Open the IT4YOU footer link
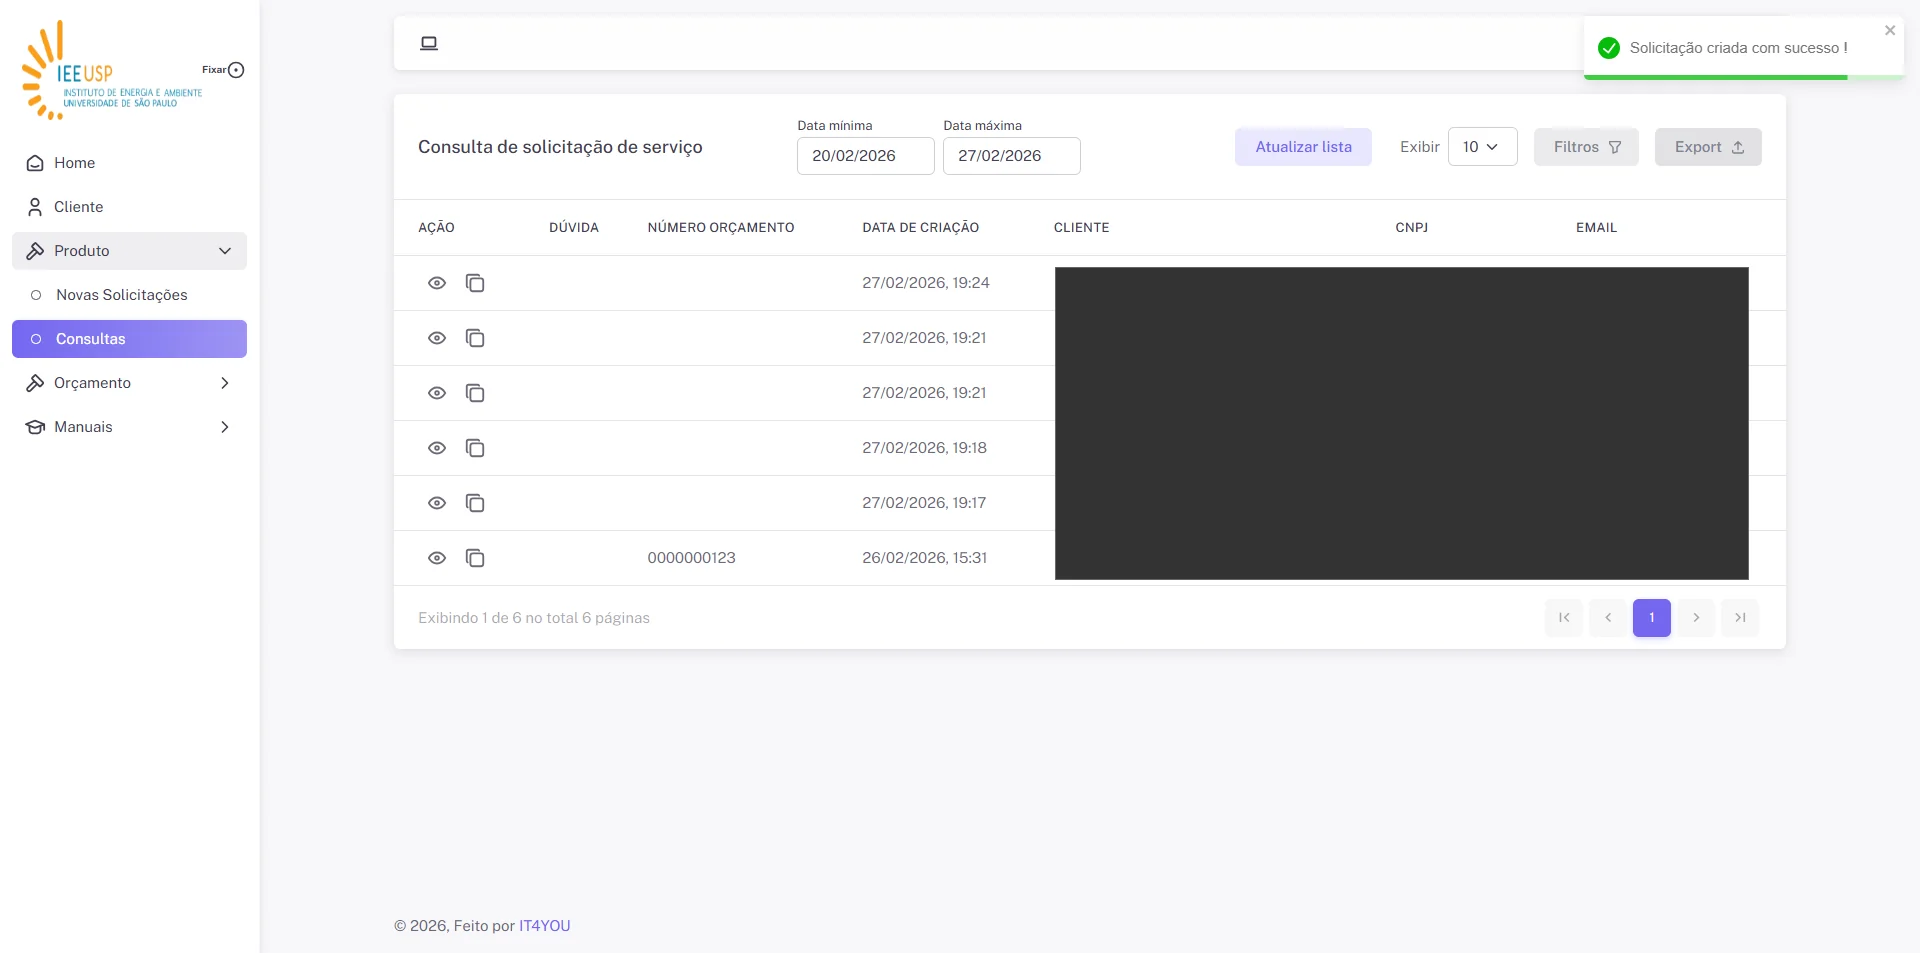Viewport: 1920px width, 953px height. click(544, 926)
